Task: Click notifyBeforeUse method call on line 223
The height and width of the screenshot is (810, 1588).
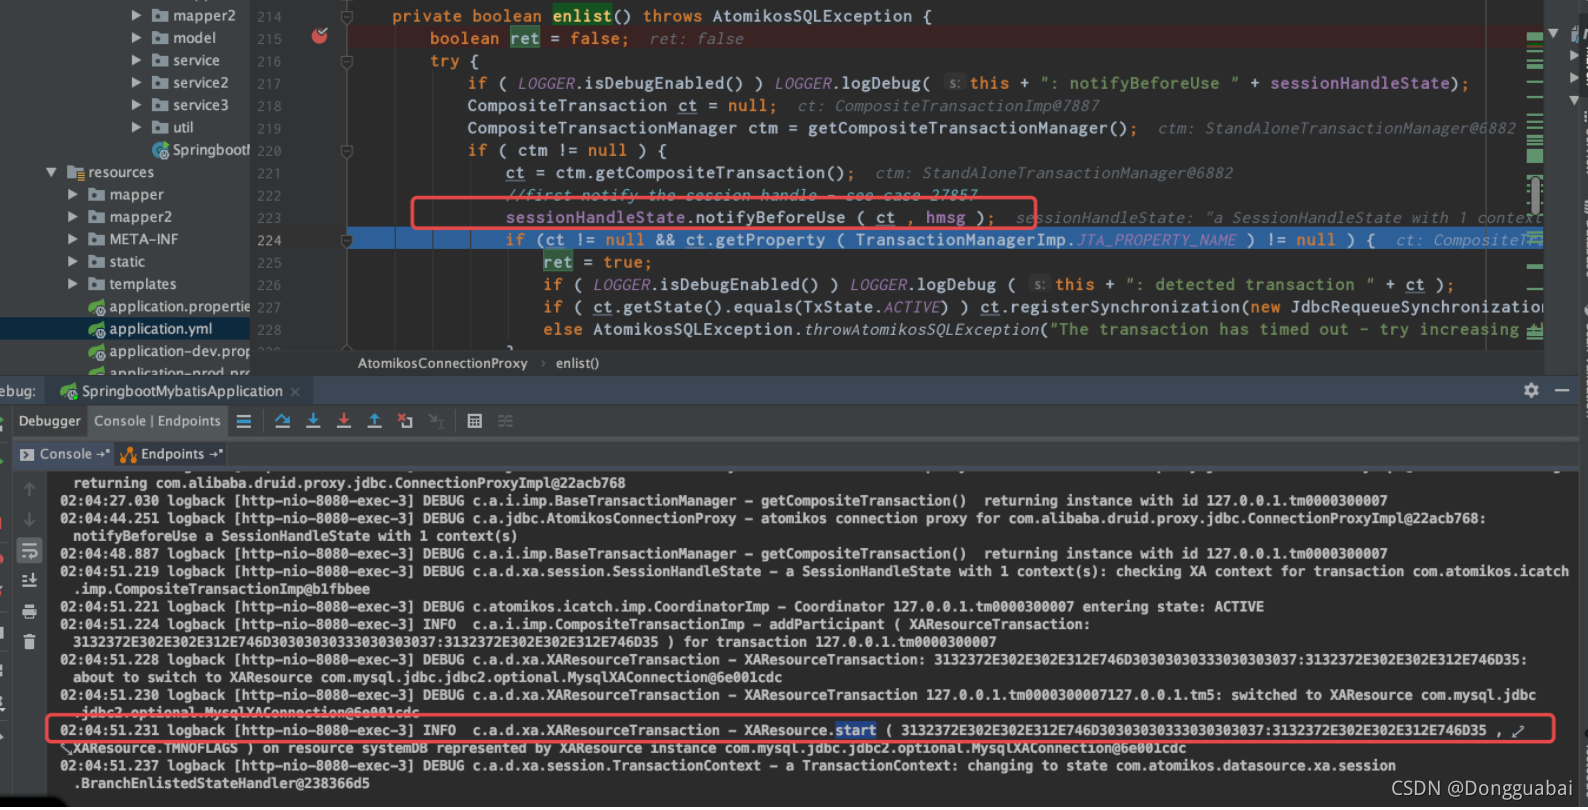Action: point(770,218)
